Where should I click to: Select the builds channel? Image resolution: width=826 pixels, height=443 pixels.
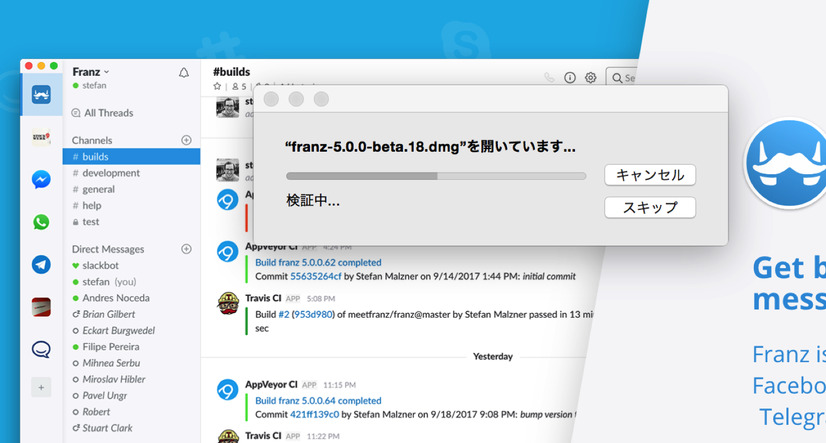click(x=131, y=156)
